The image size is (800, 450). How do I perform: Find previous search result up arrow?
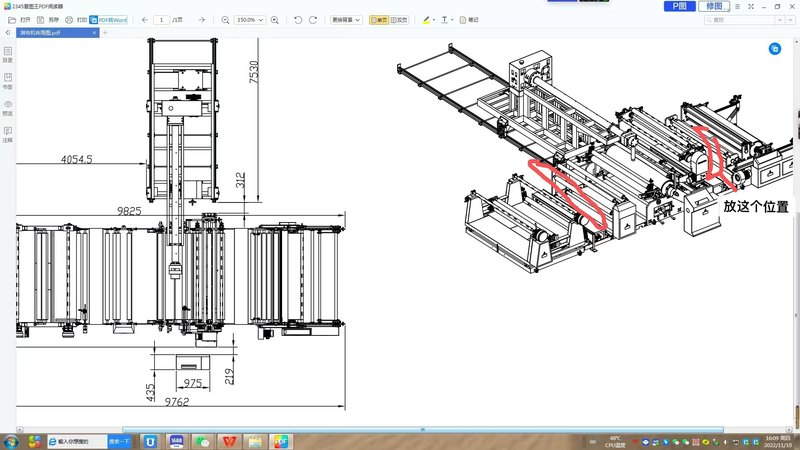point(780,20)
